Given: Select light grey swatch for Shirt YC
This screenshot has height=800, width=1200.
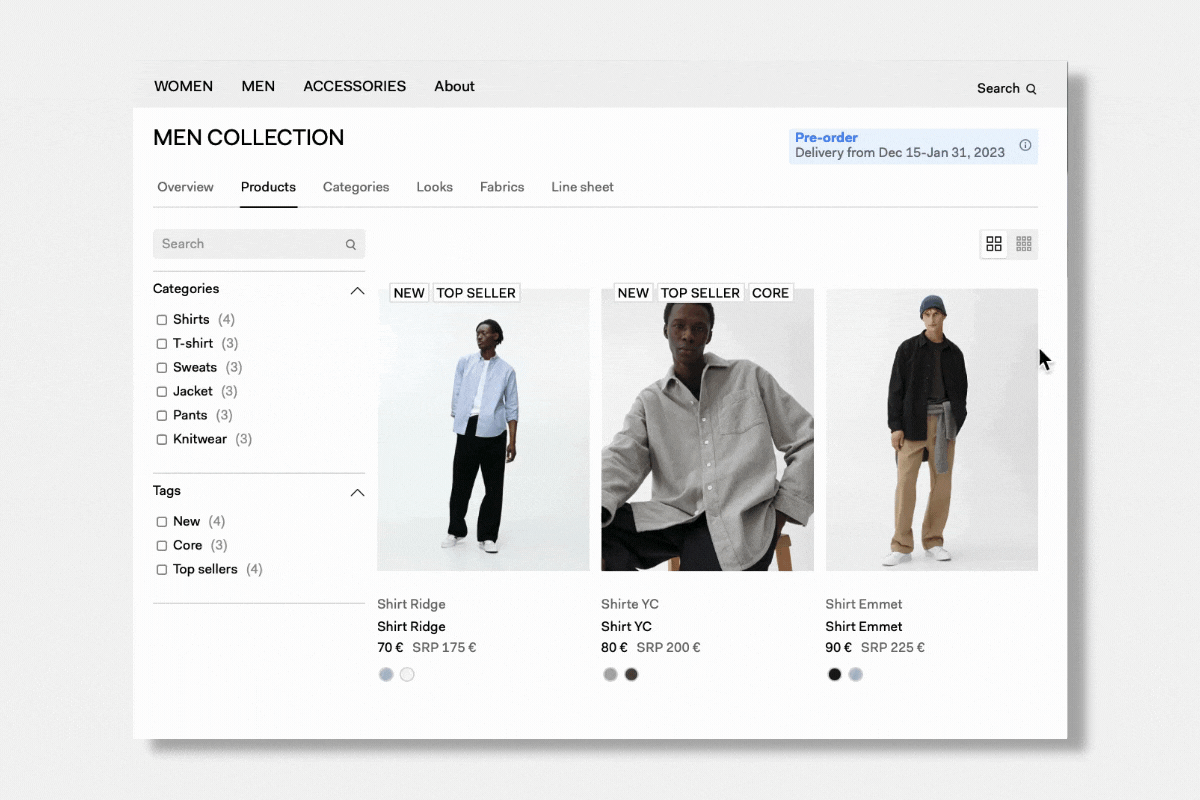Looking at the screenshot, I should pyautogui.click(x=610, y=675).
